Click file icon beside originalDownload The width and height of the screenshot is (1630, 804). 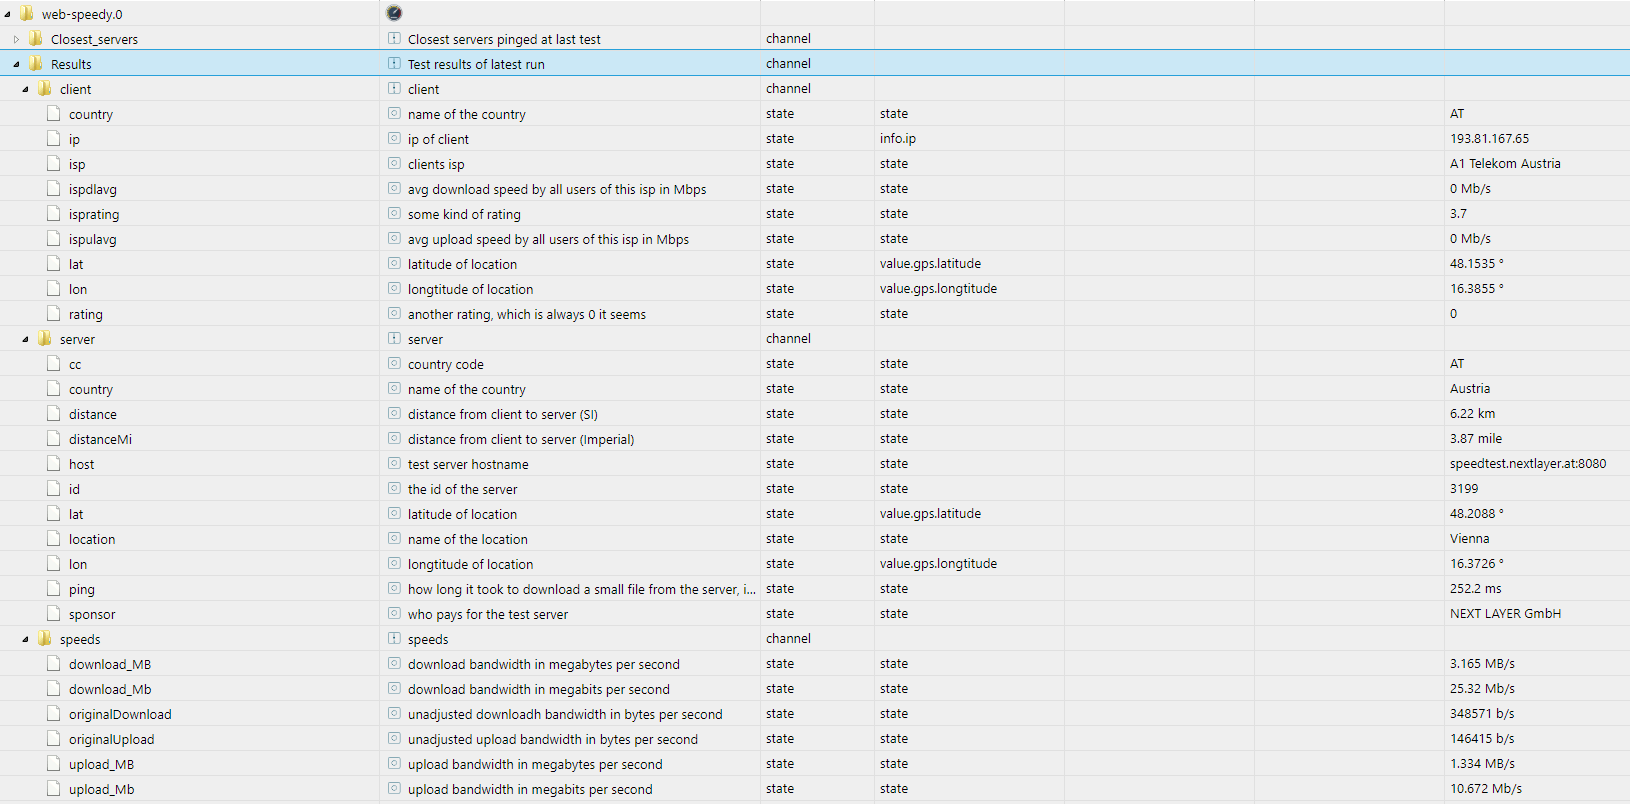pyautogui.click(x=54, y=713)
